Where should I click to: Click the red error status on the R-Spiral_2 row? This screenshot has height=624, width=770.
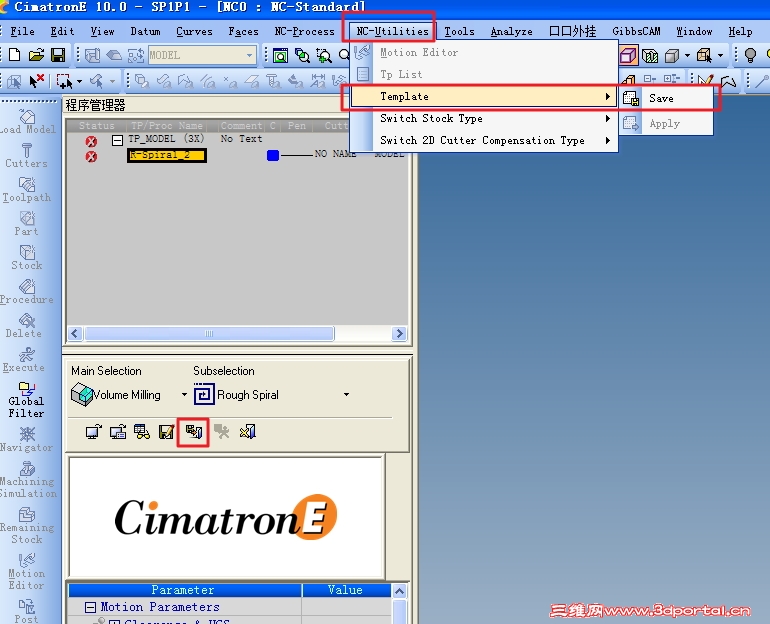[91, 157]
